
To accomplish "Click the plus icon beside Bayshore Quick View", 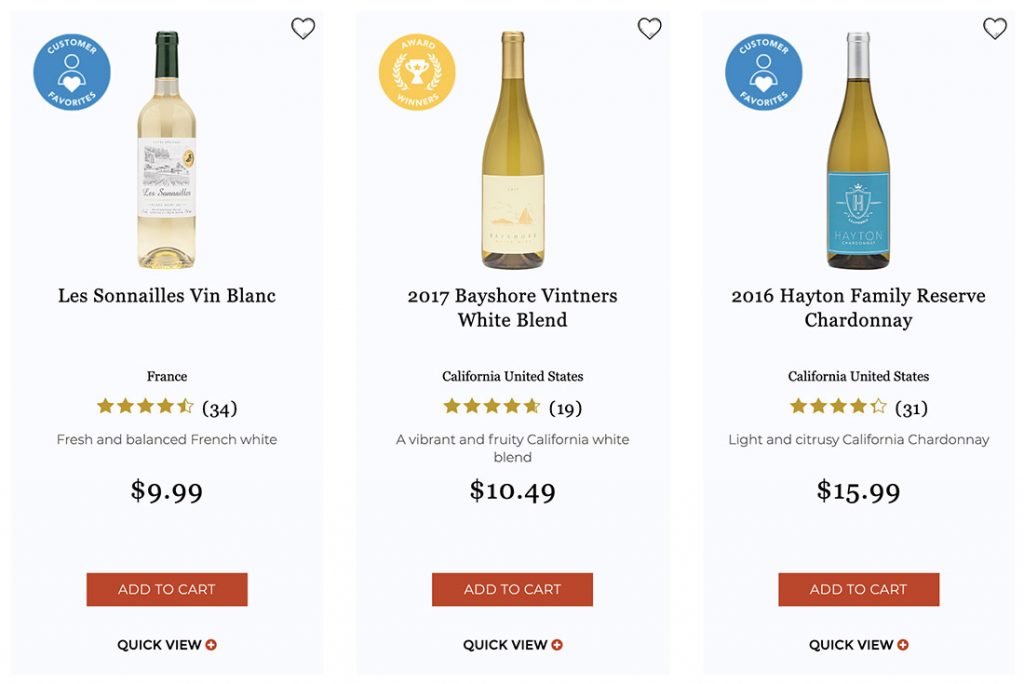I will (x=558, y=644).
